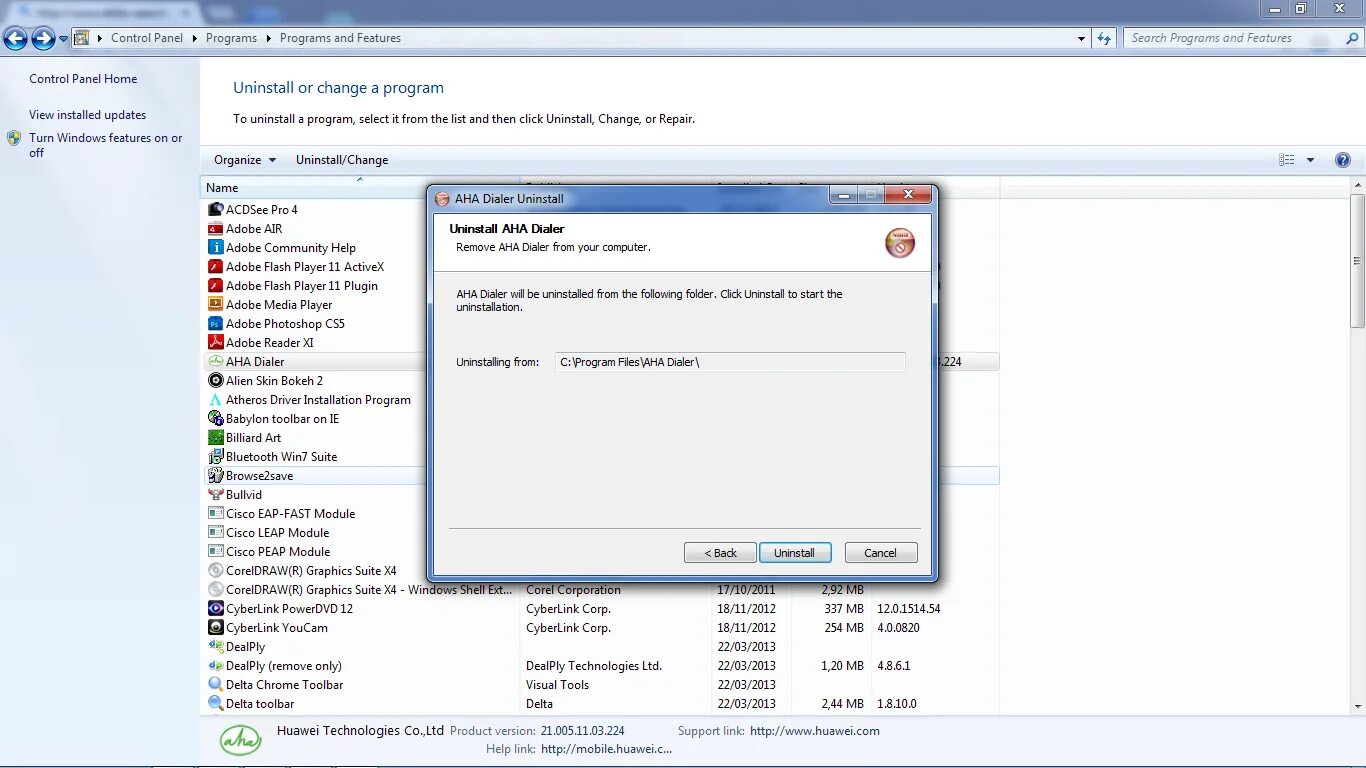1366x768 pixels.
Task: Open the view options dropdown arrow
Action: tap(1310, 160)
